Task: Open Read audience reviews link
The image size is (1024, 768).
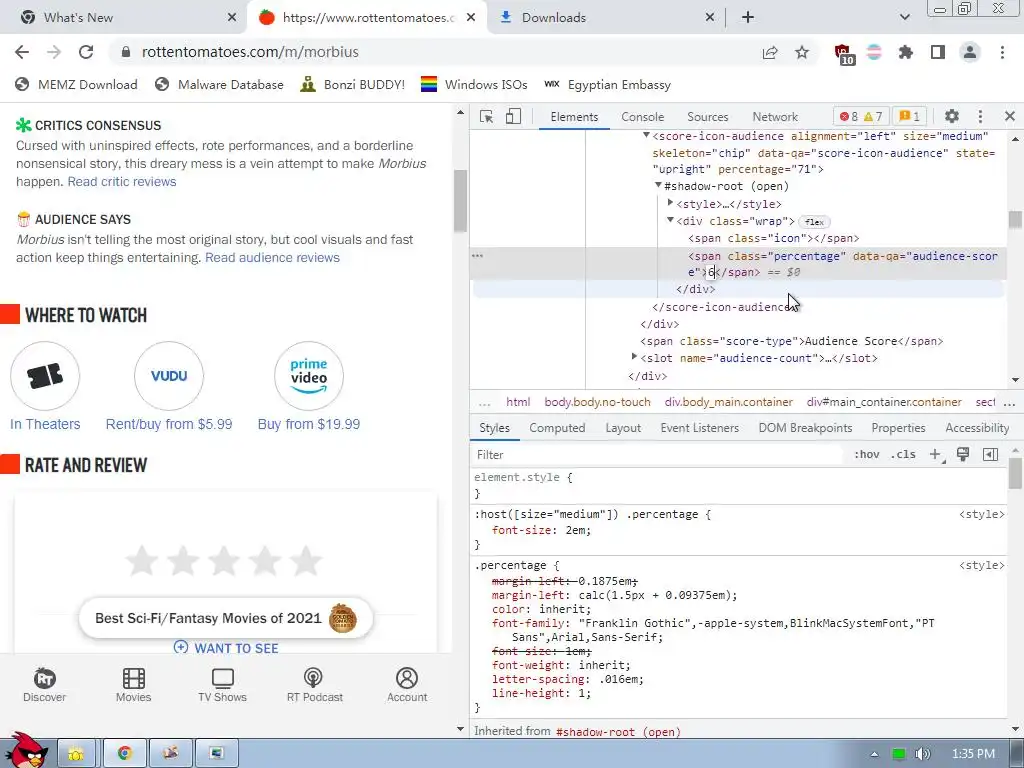Action: (272, 257)
